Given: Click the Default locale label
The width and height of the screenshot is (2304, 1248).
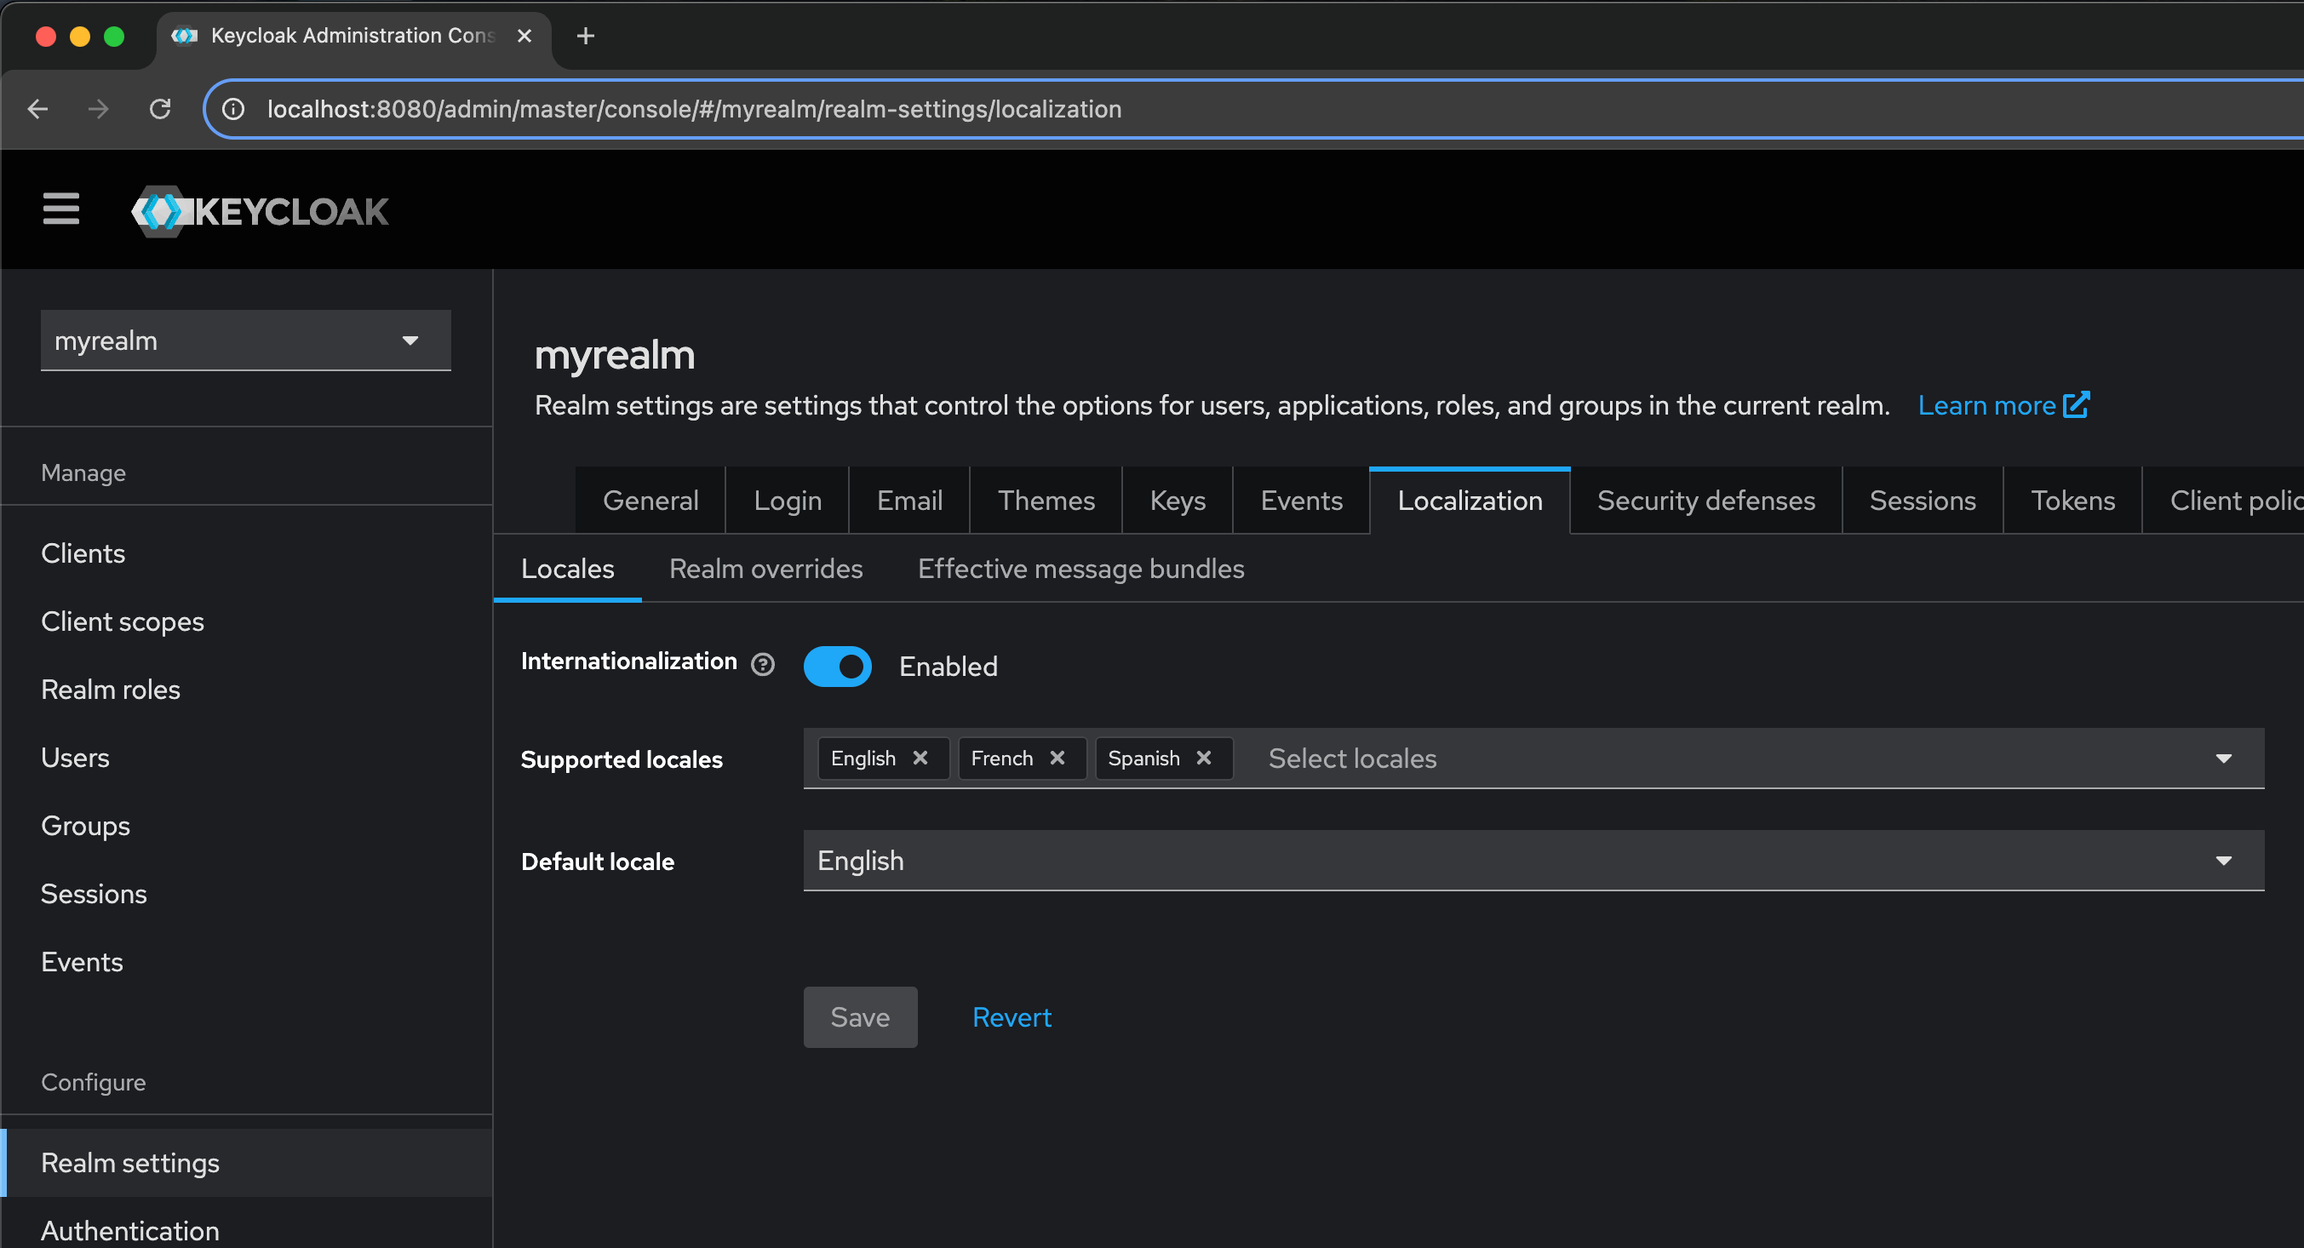Looking at the screenshot, I should click(x=597, y=862).
